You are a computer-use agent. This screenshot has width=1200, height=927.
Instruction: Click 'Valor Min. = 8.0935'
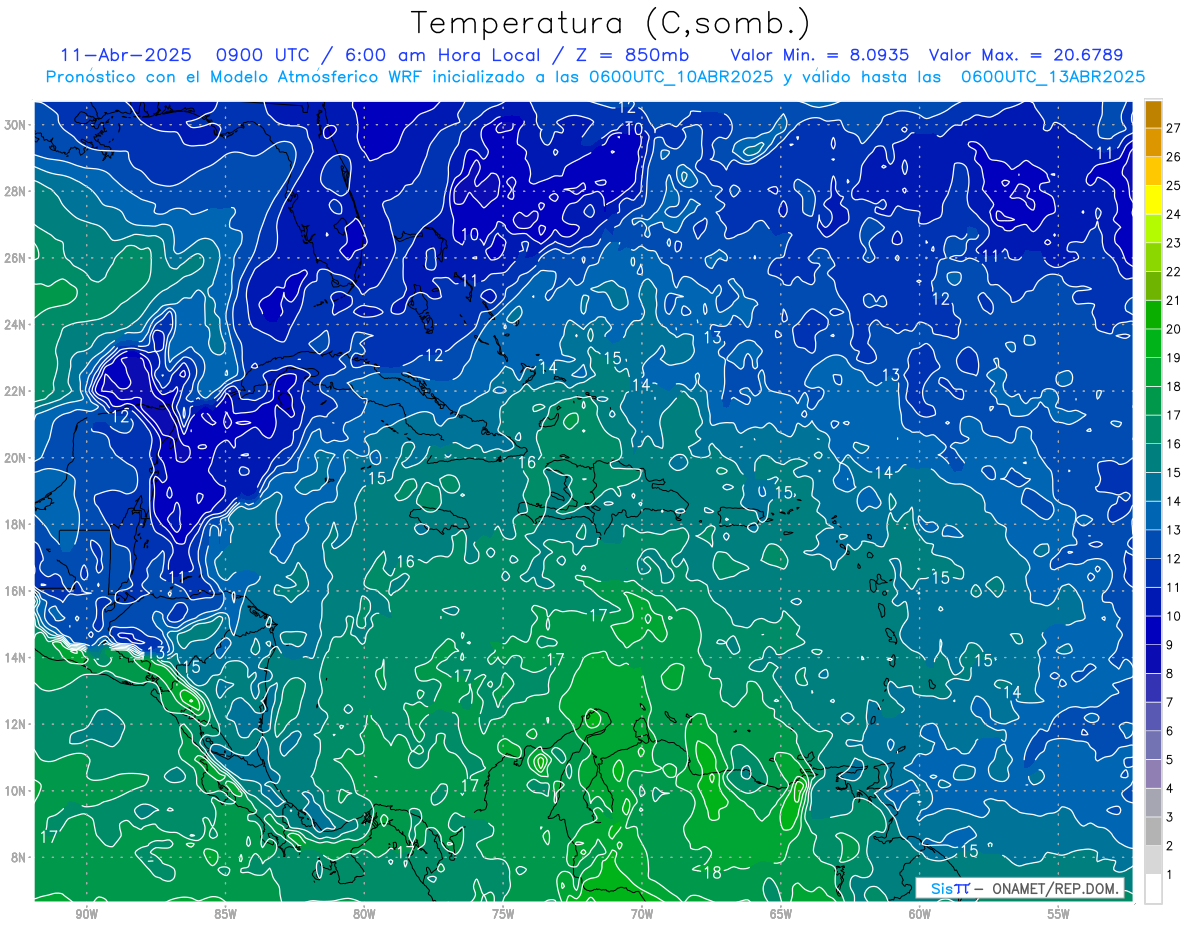tap(822, 55)
